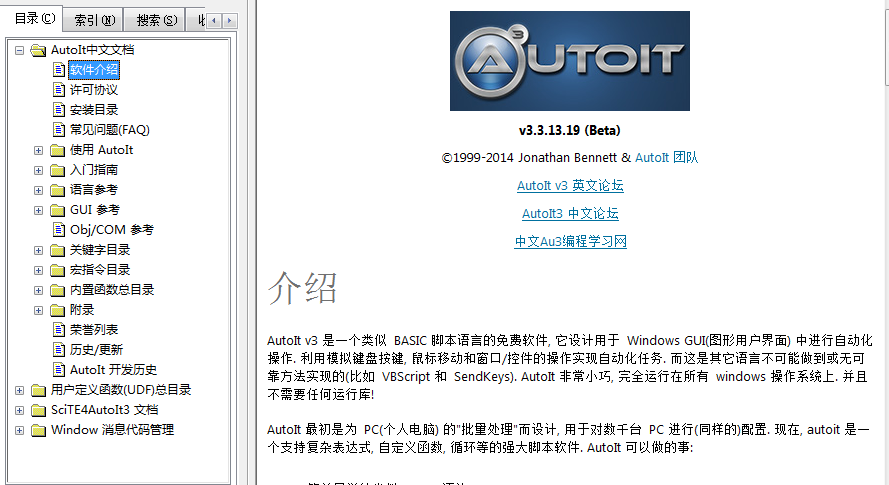Select the Obj/COM 参考 topic text
This screenshot has height=485, width=889.
[x=112, y=229]
